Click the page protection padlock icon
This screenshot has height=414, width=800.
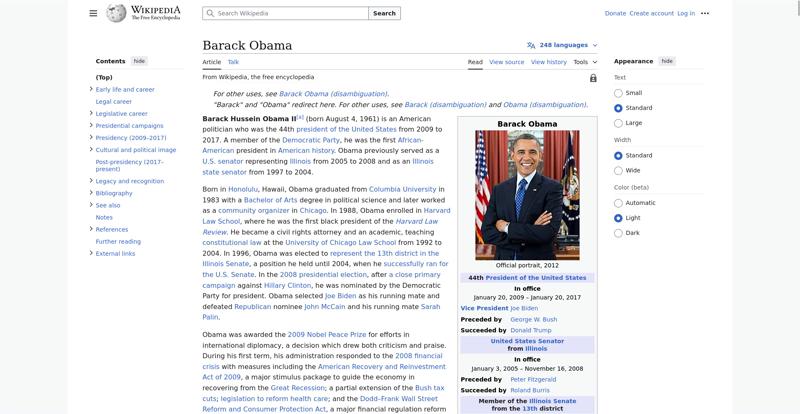click(593, 78)
